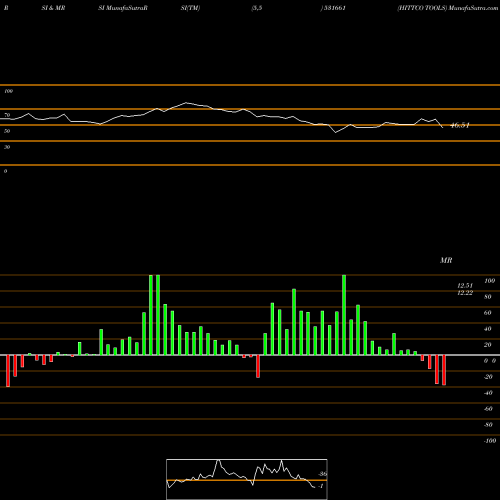500x500 pixels.
Task: Click the 'SI MunafaSutraR' header text
Action: coord(123,8)
